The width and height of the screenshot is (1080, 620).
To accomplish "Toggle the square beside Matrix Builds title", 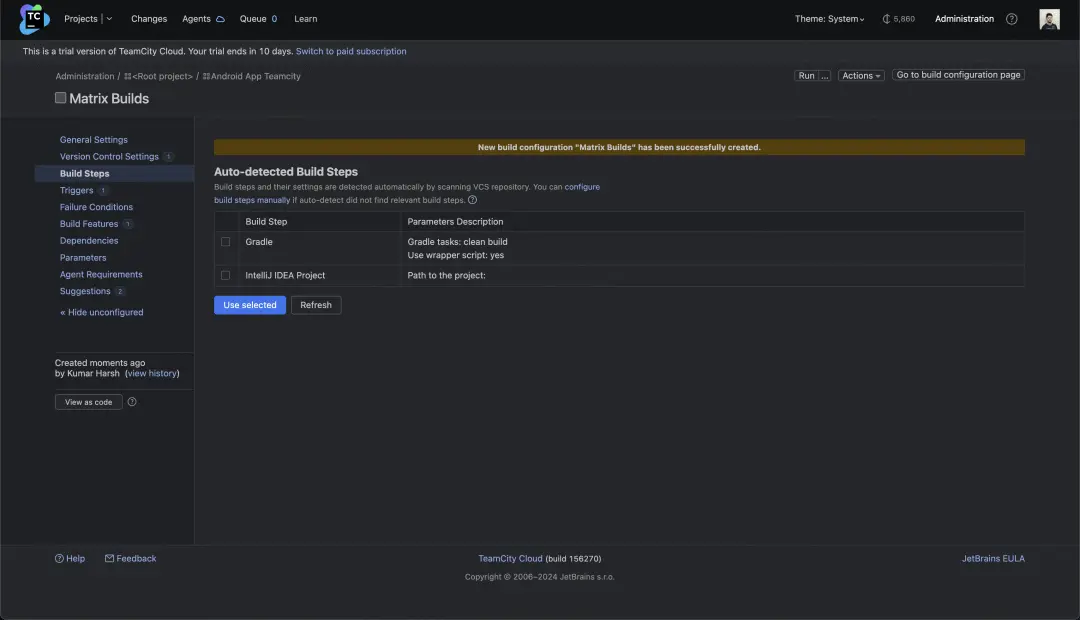I will point(61,98).
